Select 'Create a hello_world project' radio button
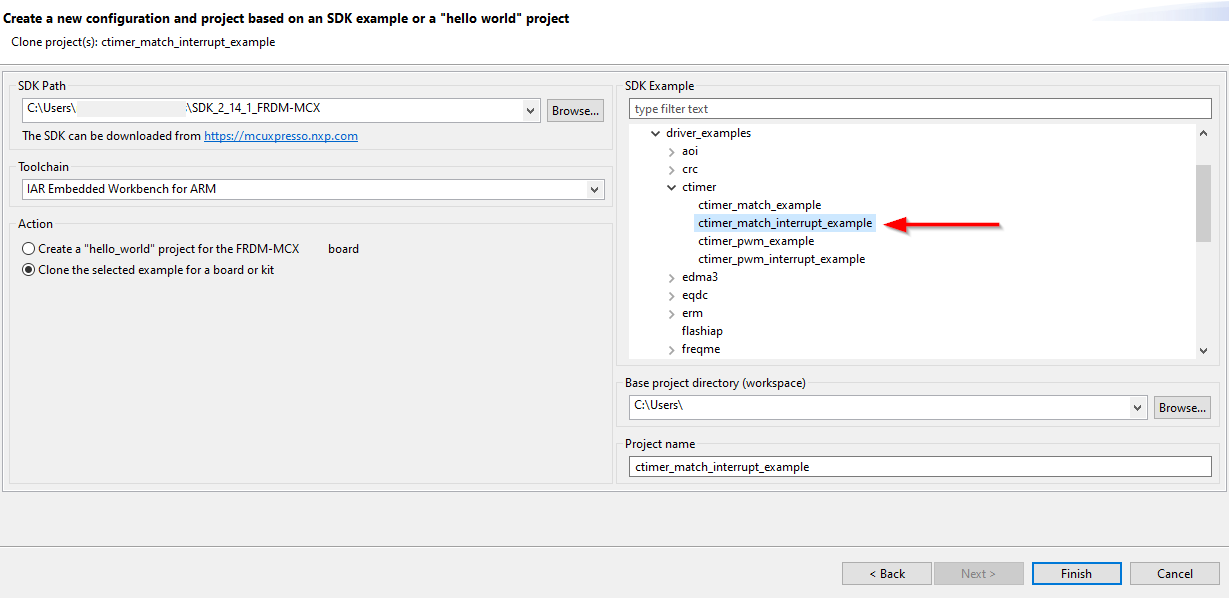 point(29,249)
